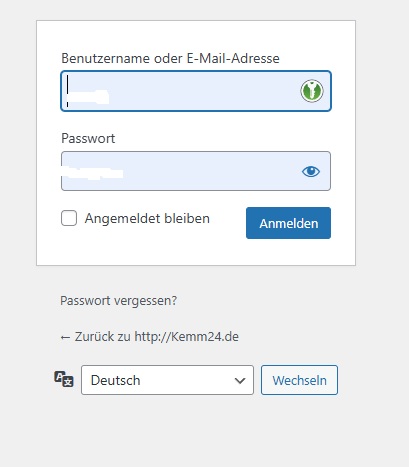Screen dimensions: 409x467
Task: Focus the Benutzername oder E-Mail-Adresse input field
Action: 196,91
